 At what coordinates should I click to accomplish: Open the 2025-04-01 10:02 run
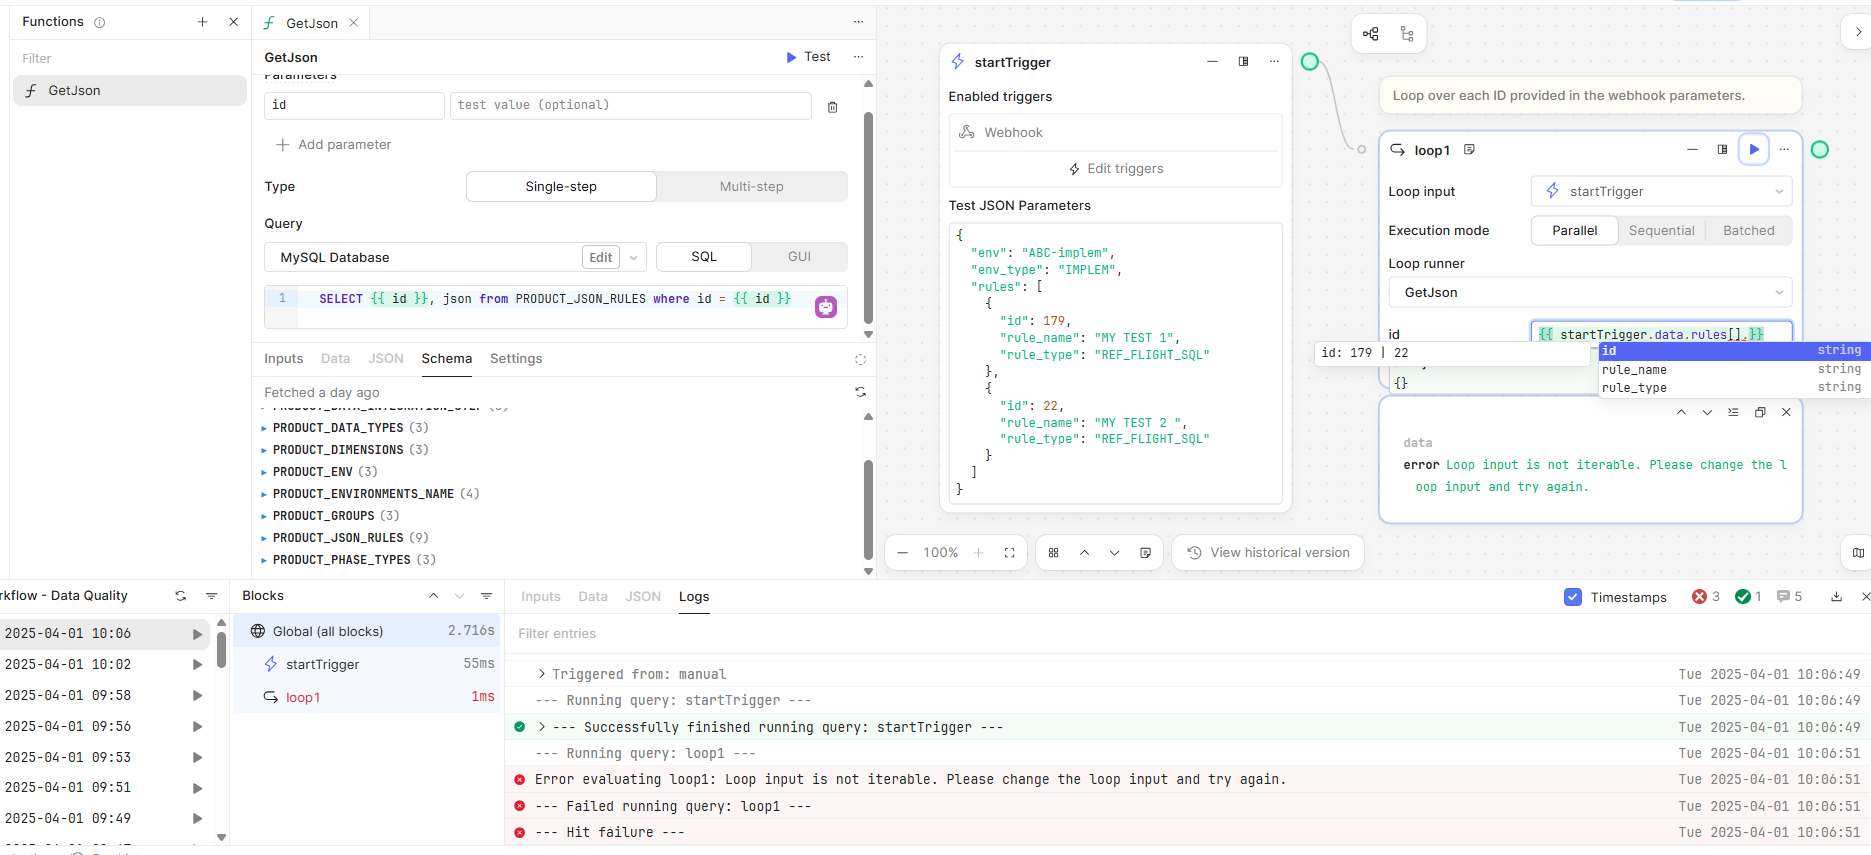(104, 664)
